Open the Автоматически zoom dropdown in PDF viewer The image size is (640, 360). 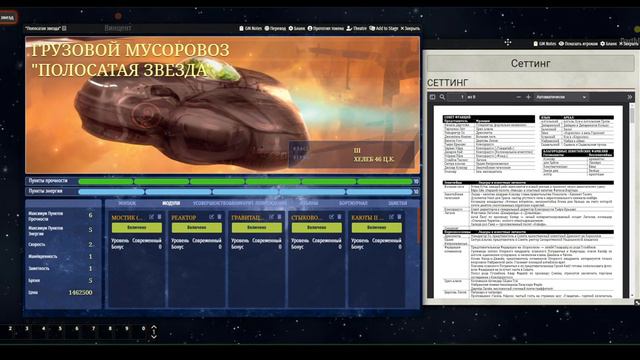(561, 97)
